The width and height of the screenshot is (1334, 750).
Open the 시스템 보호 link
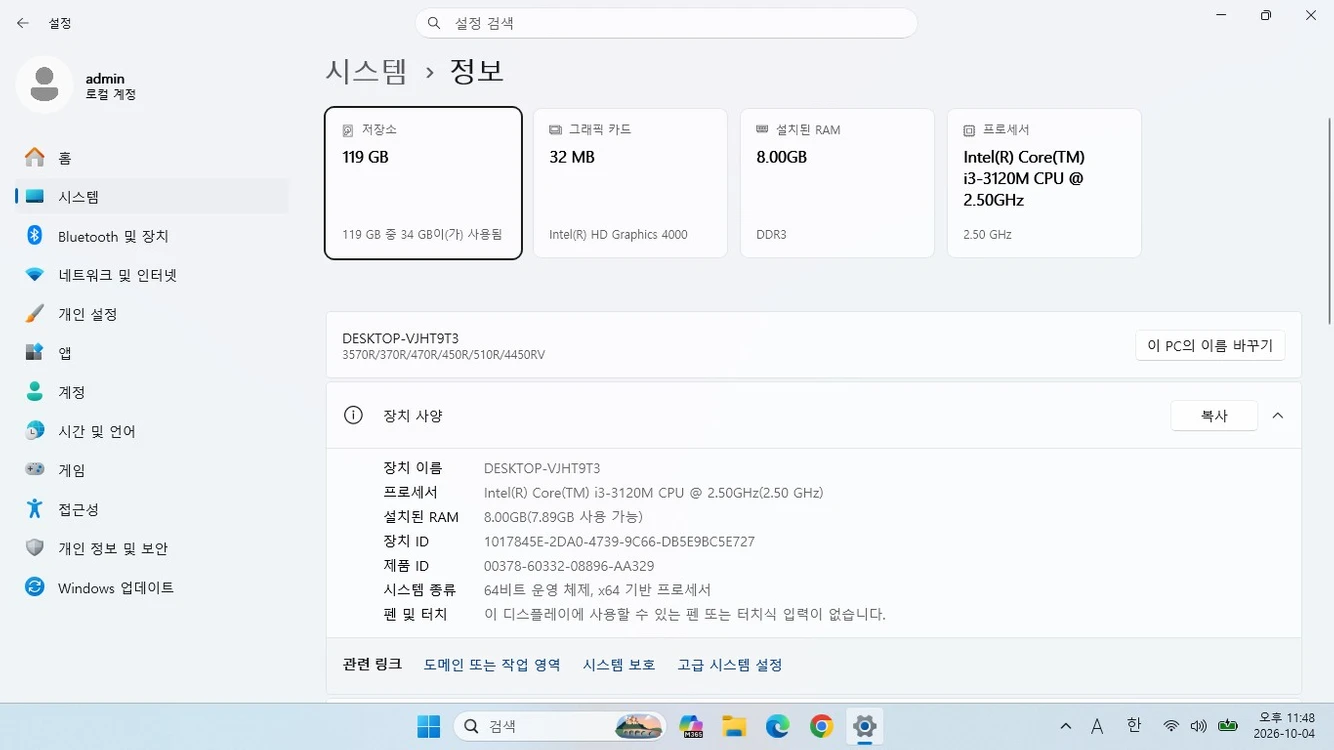(x=619, y=665)
